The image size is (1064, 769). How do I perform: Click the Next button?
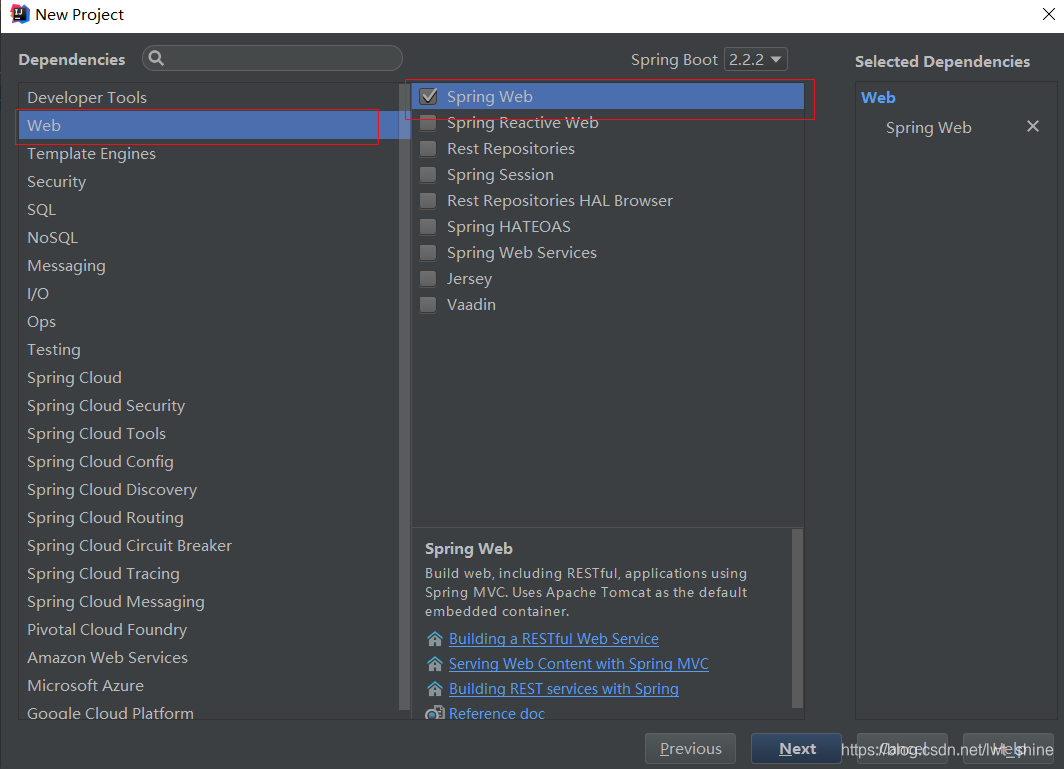click(x=797, y=749)
